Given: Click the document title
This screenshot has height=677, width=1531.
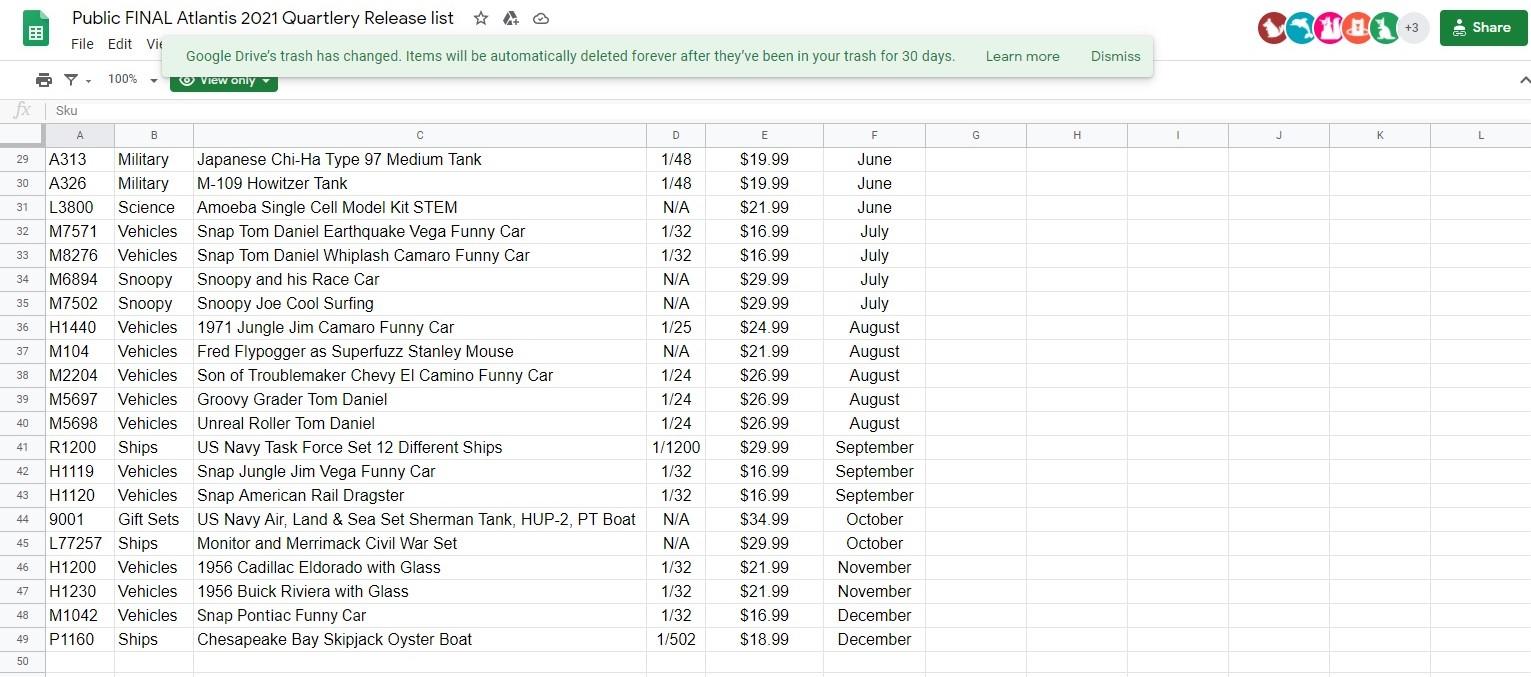Looking at the screenshot, I should coord(263,18).
